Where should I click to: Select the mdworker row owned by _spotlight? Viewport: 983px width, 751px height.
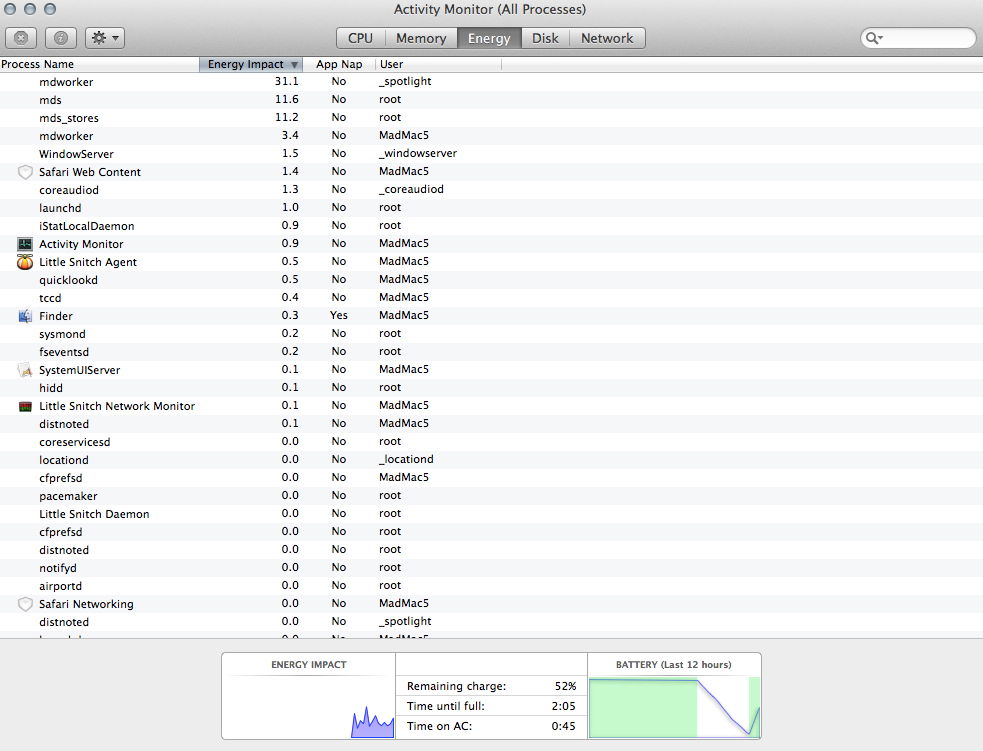coord(492,81)
